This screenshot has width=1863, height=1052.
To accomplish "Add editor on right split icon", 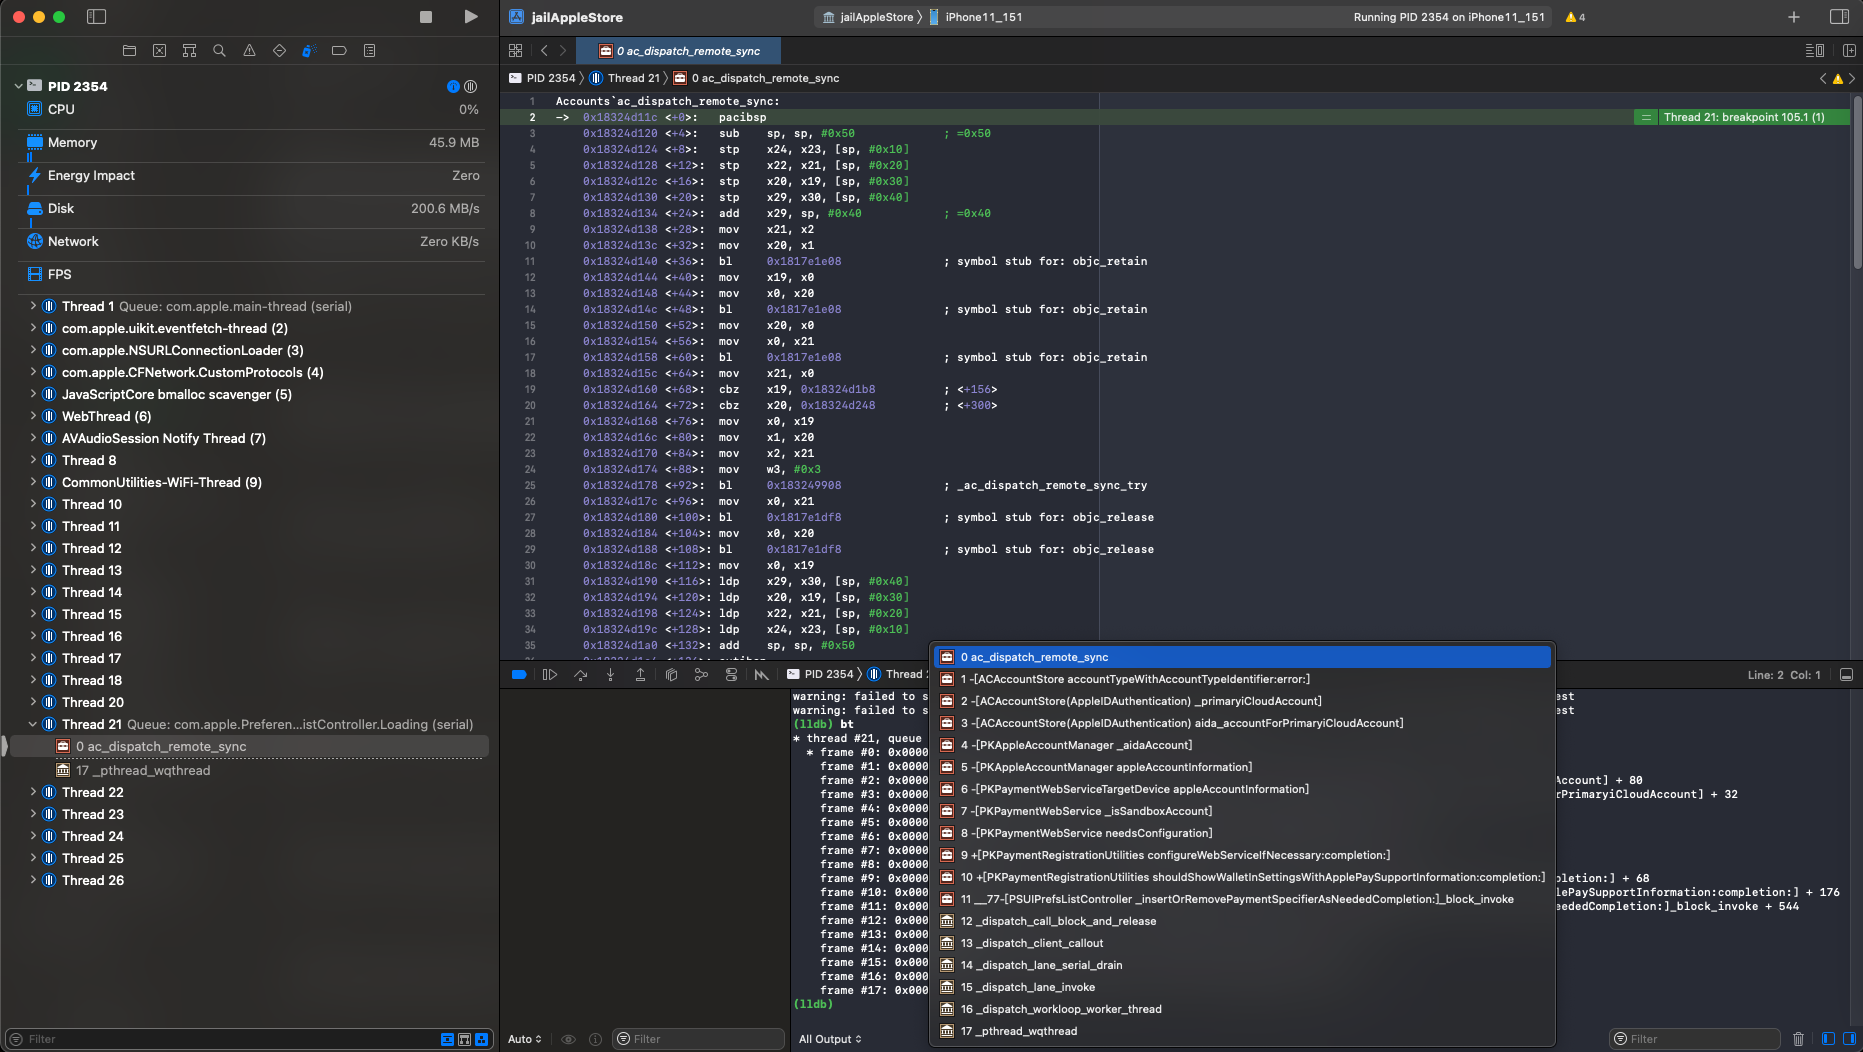I will [1849, 50].
